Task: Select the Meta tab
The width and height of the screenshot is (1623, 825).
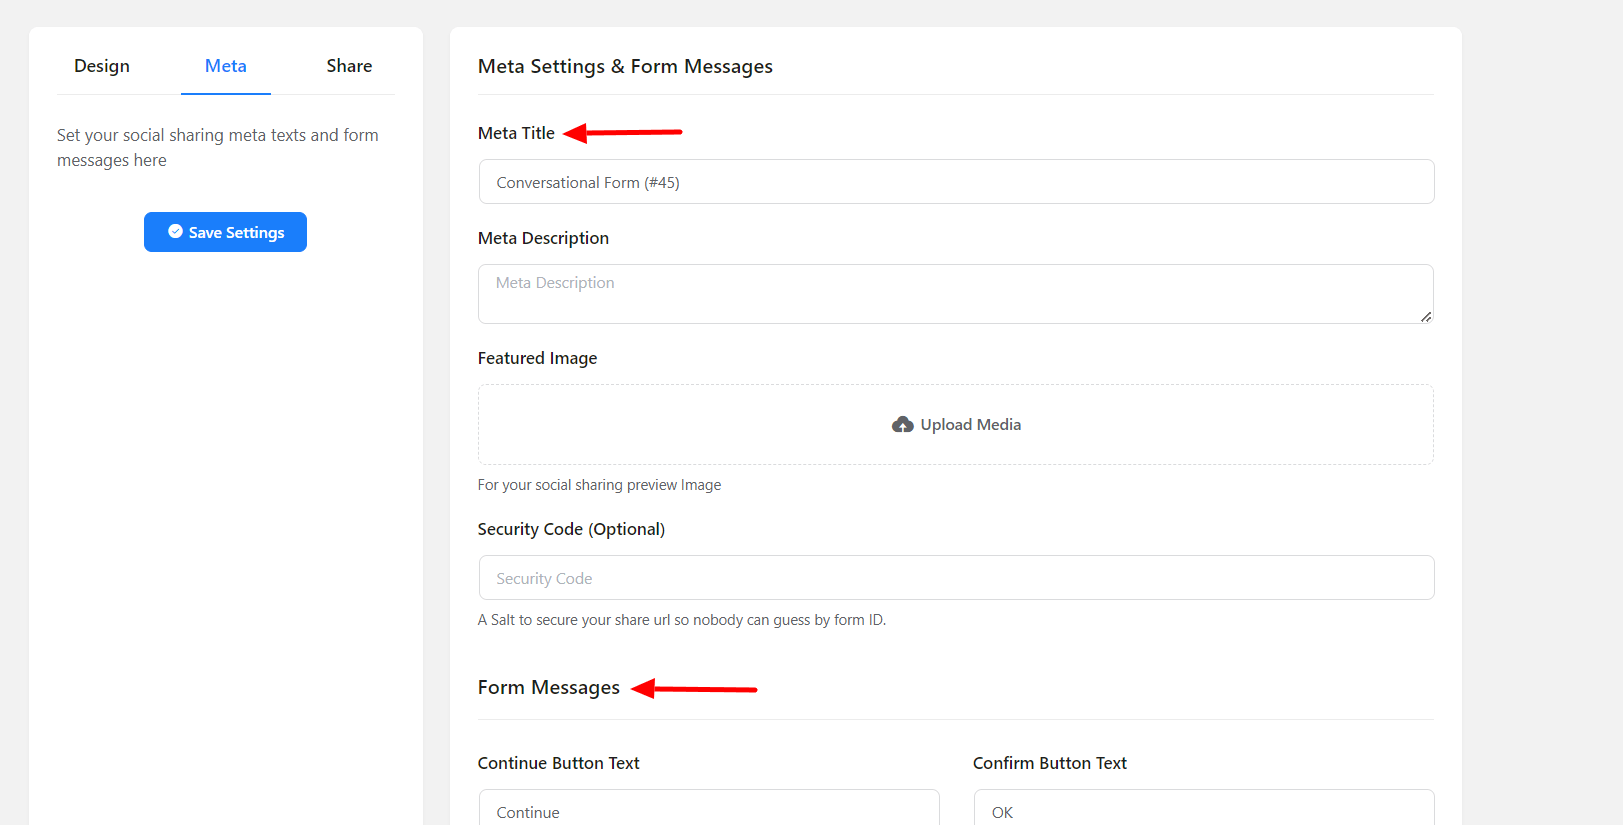Action: click(x=226, y=66)
